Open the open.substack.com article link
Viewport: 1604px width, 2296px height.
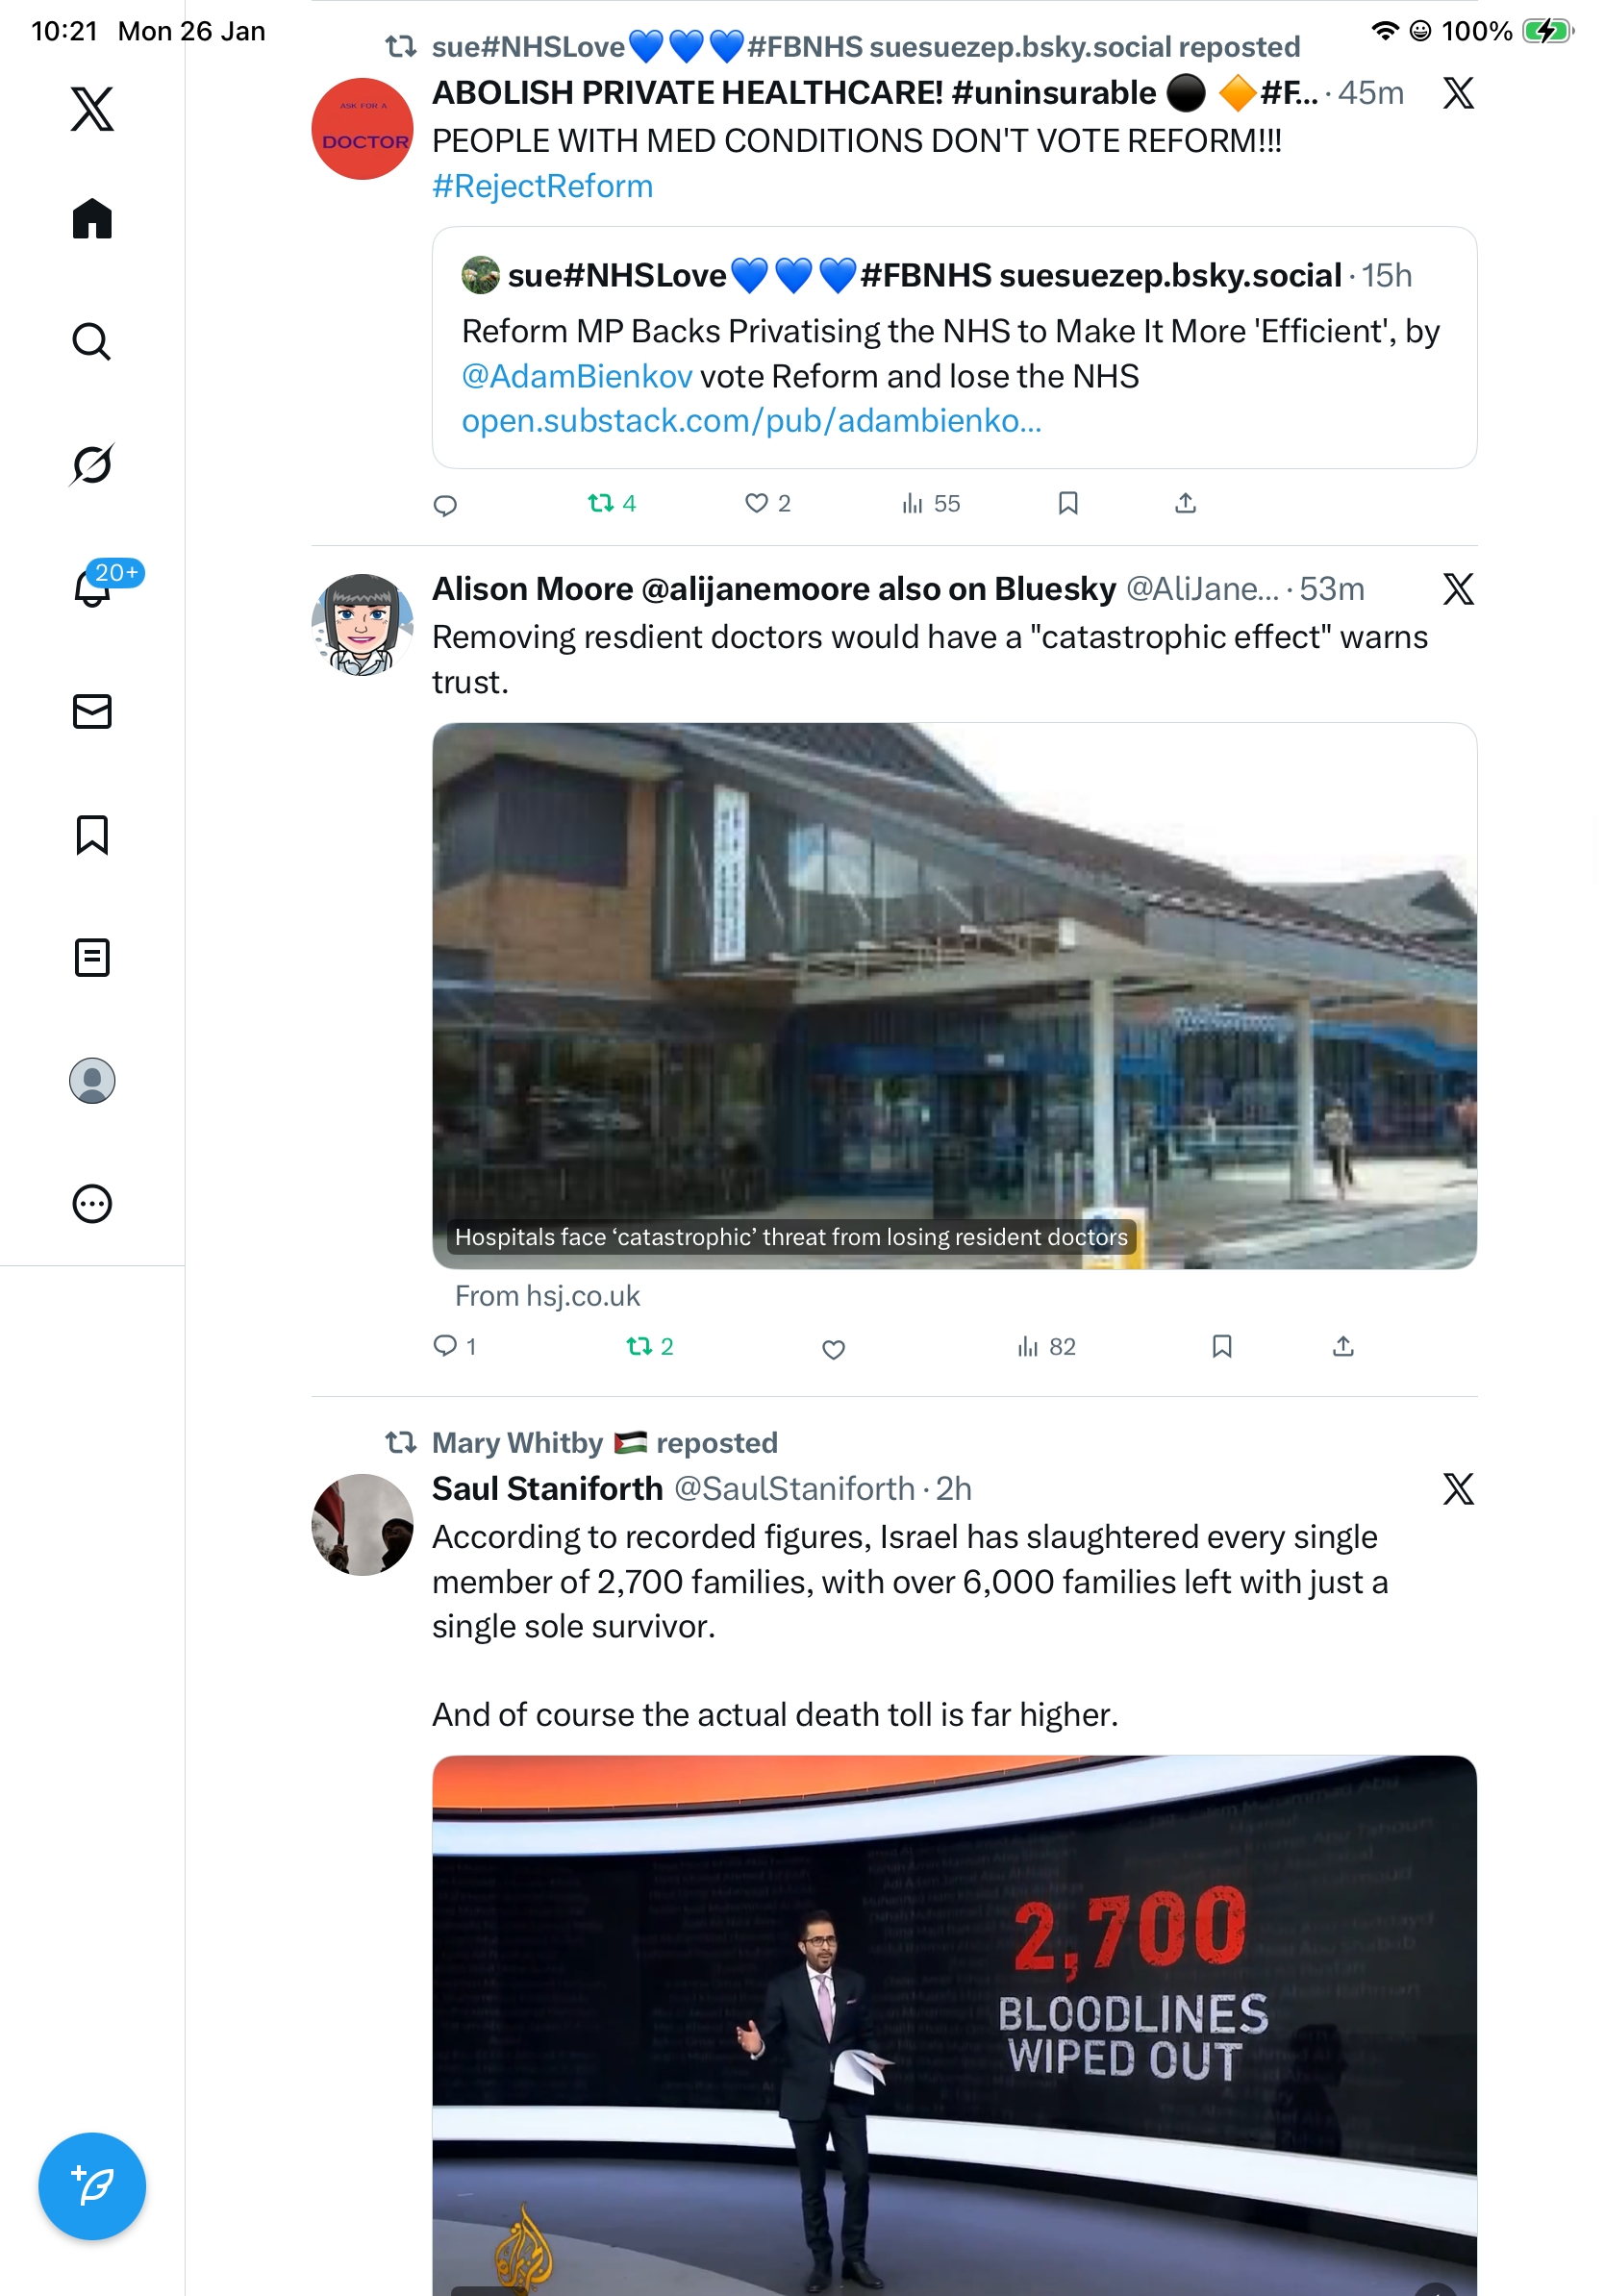point(751,420)
